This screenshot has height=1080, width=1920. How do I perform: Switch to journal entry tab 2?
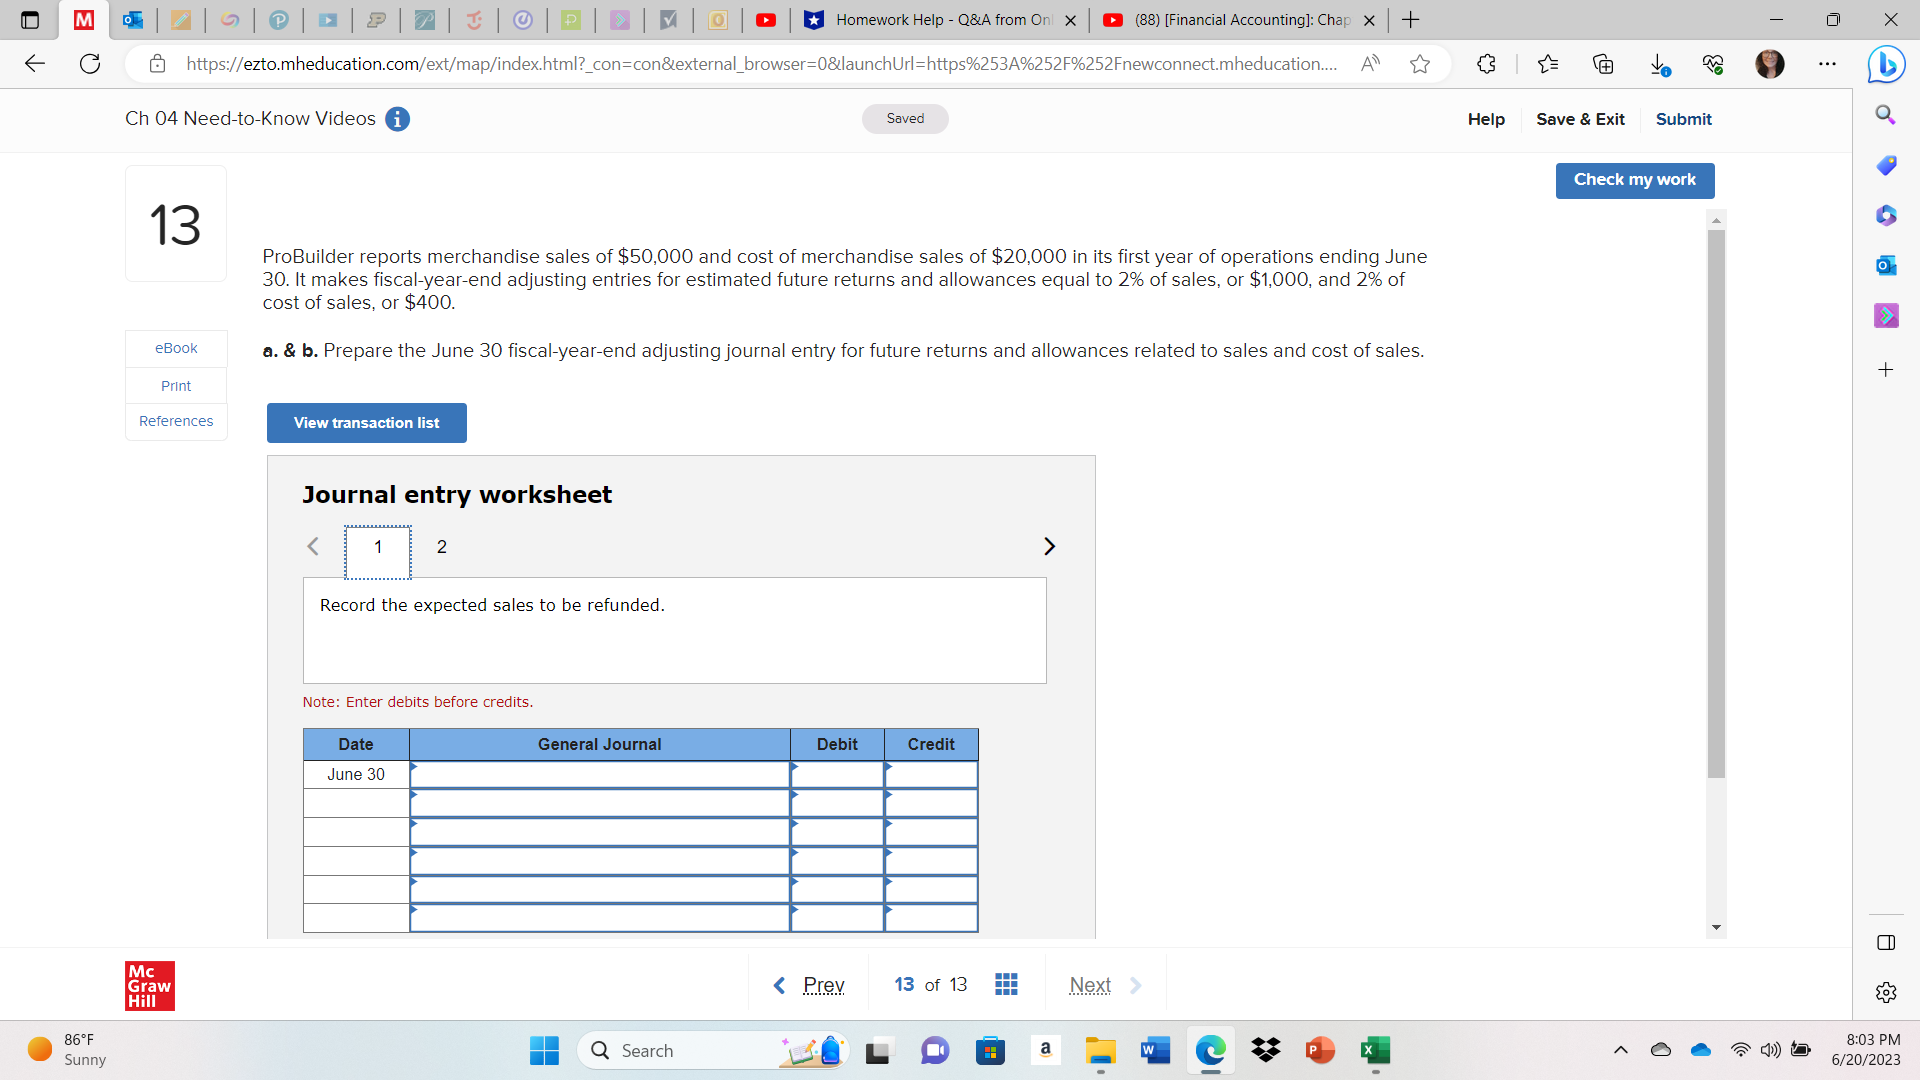coord(441,547)
